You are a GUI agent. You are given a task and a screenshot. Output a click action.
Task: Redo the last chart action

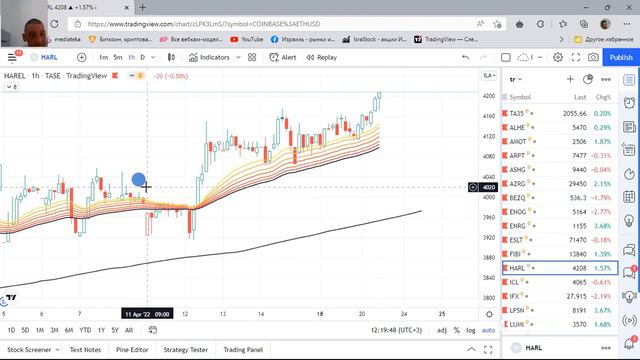click(x=484, y=58)
